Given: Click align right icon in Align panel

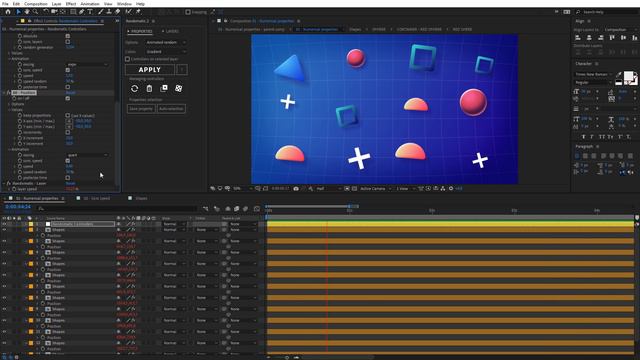Looking at the screenshot, I should click(600, 38).
